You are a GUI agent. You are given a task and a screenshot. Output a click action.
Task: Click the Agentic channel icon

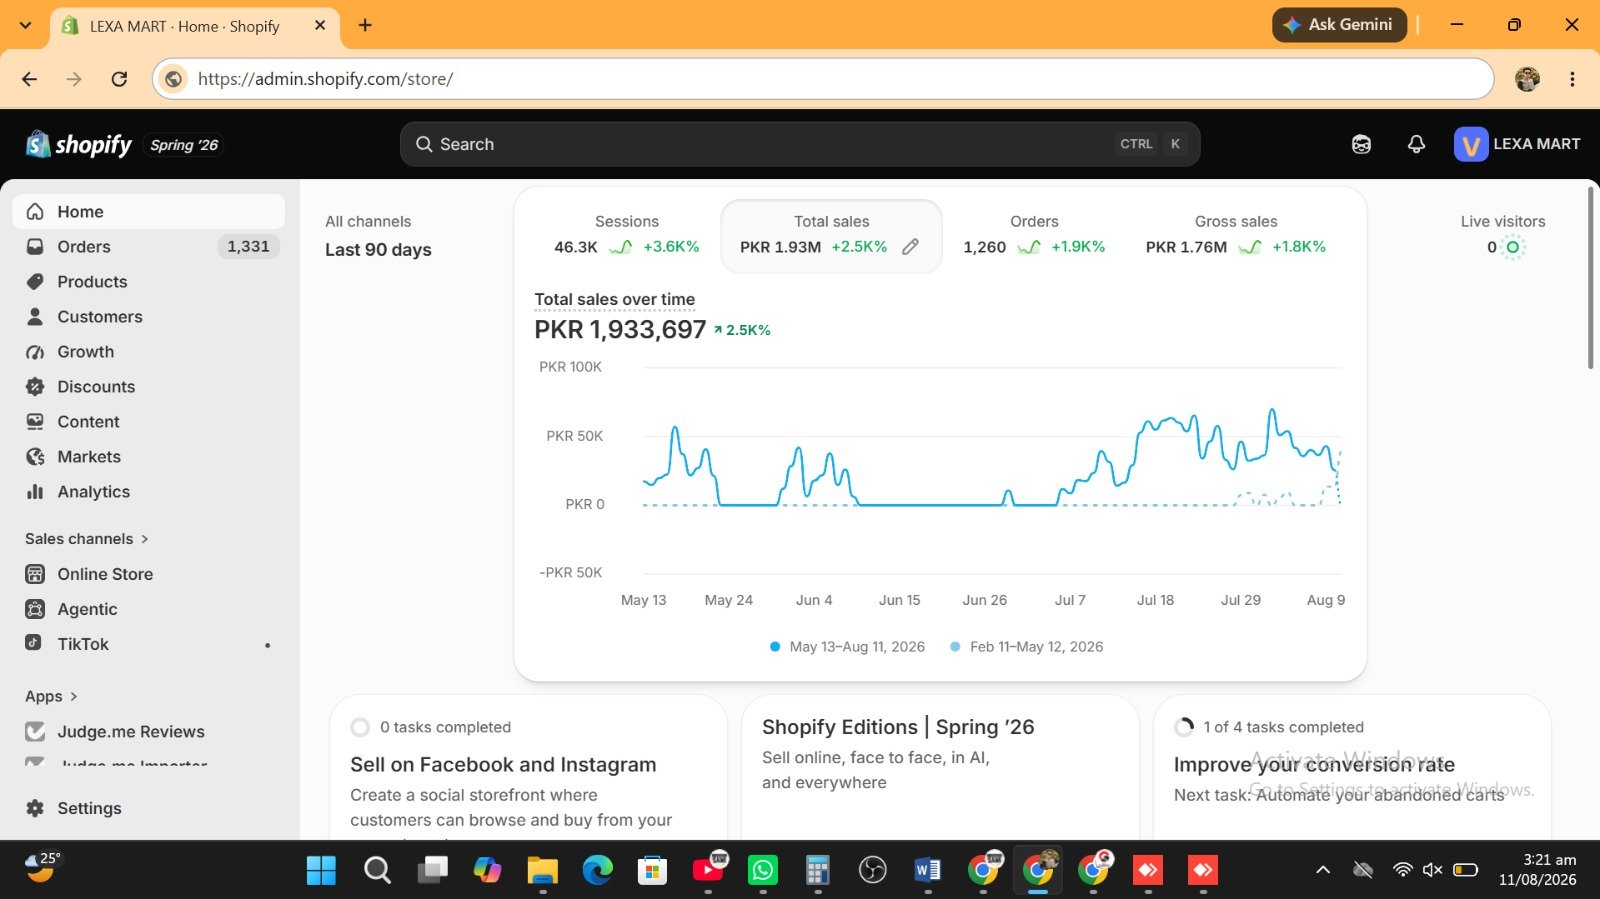tap(35, 609)
